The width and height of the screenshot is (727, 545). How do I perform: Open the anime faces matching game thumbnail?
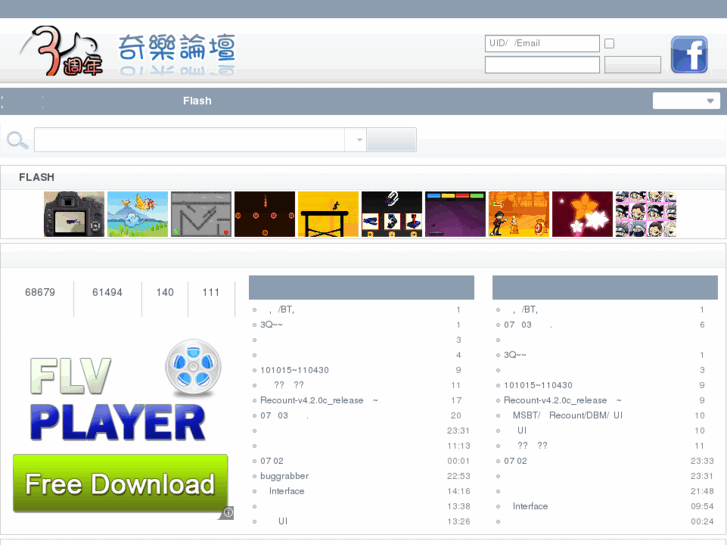[x=646, y=214]
